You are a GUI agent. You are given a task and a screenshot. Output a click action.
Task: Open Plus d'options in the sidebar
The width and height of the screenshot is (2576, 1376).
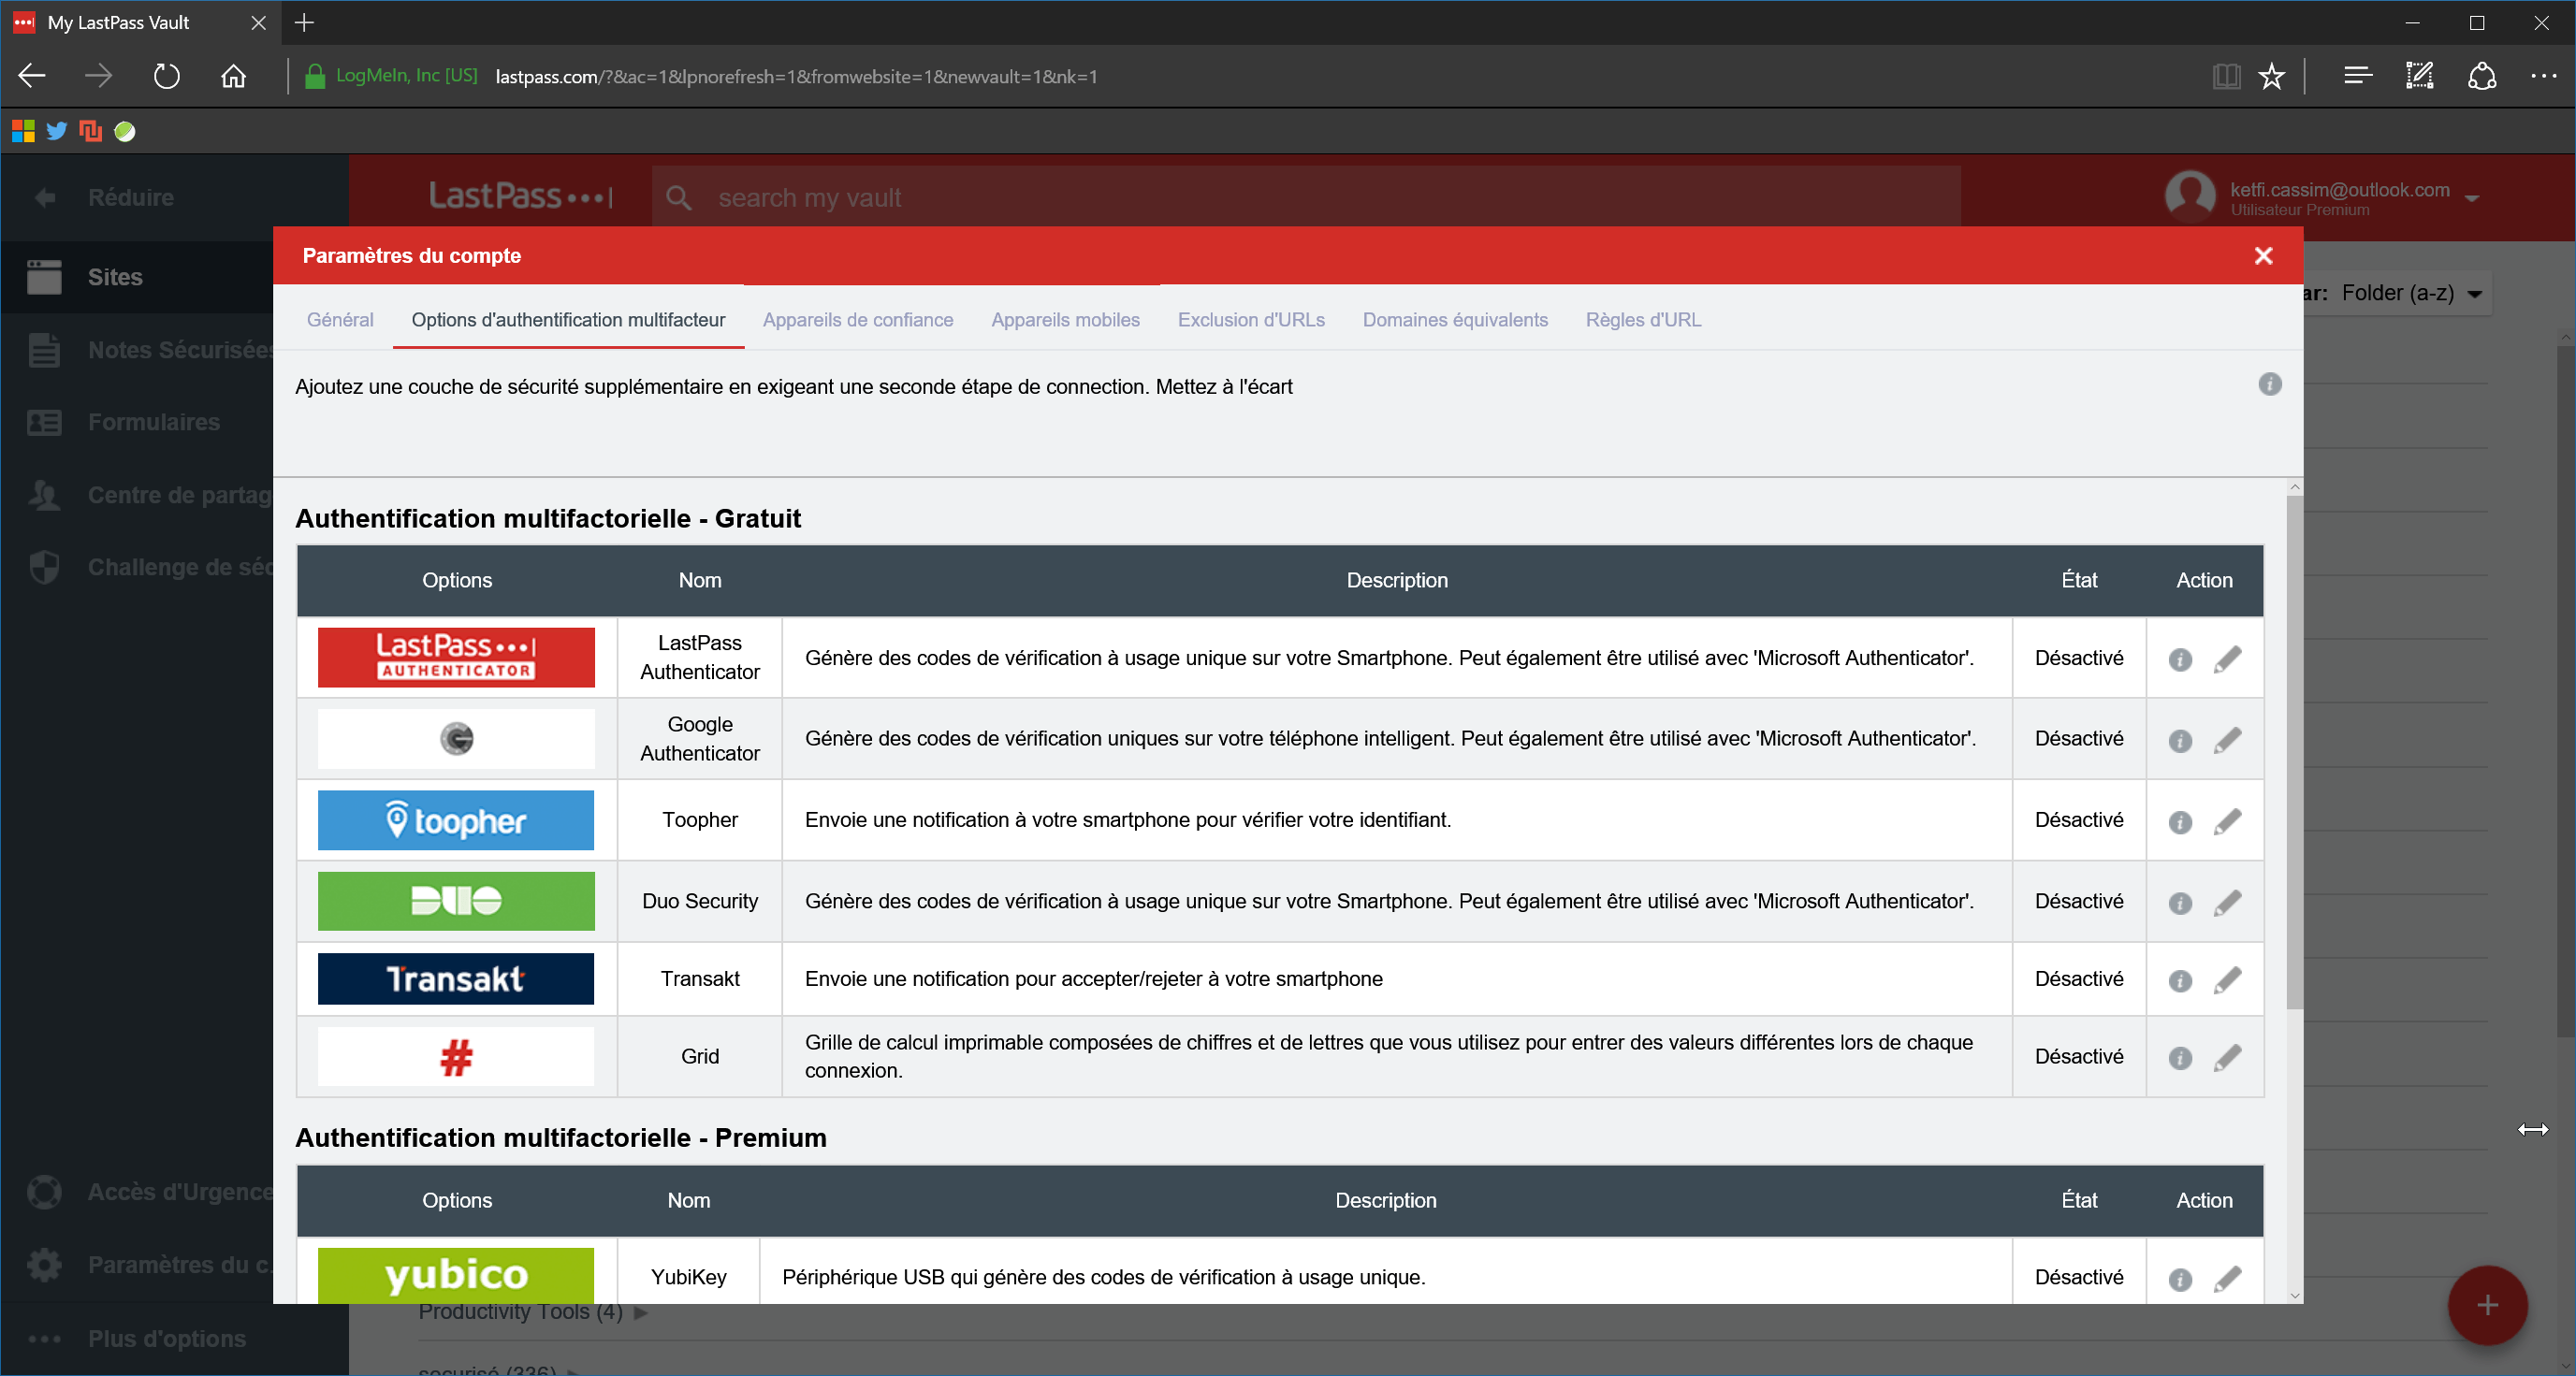137,1338
